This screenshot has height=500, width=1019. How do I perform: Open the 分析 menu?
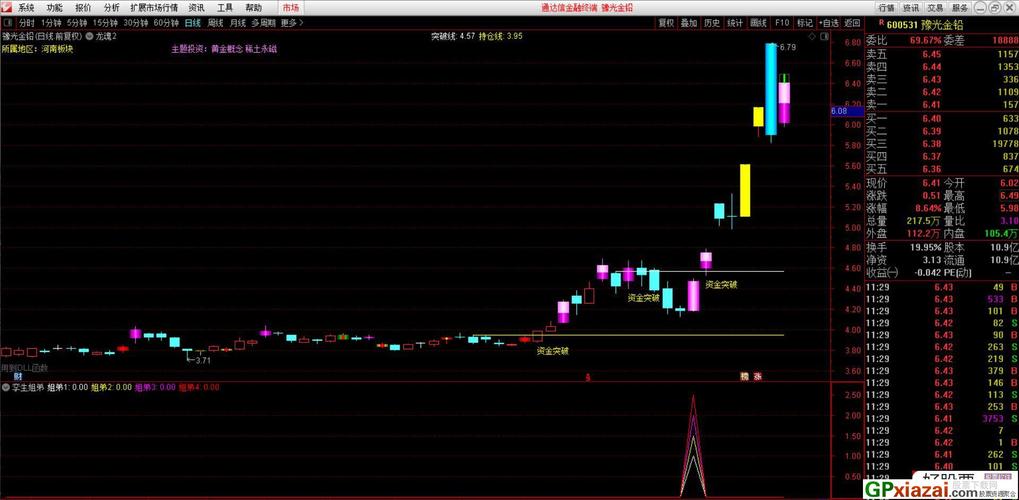pyautogui.click(x=111, y=8)
